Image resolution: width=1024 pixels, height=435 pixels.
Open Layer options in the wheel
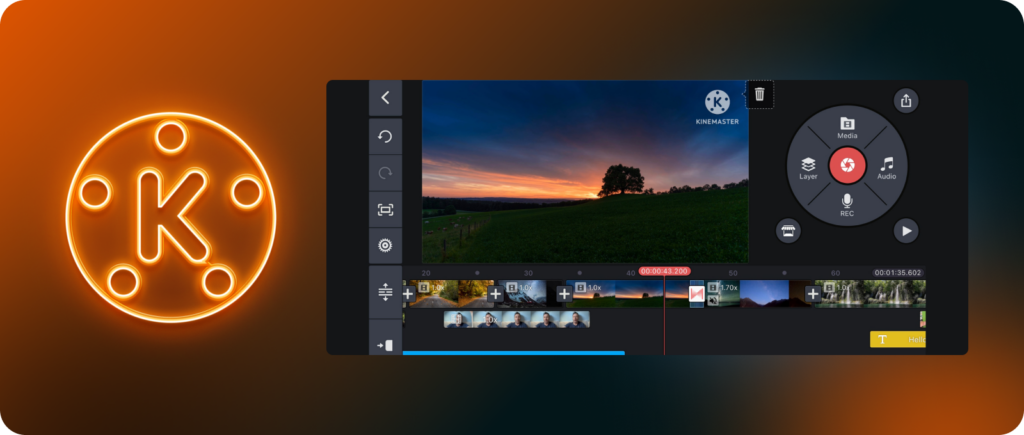(809, 167)
